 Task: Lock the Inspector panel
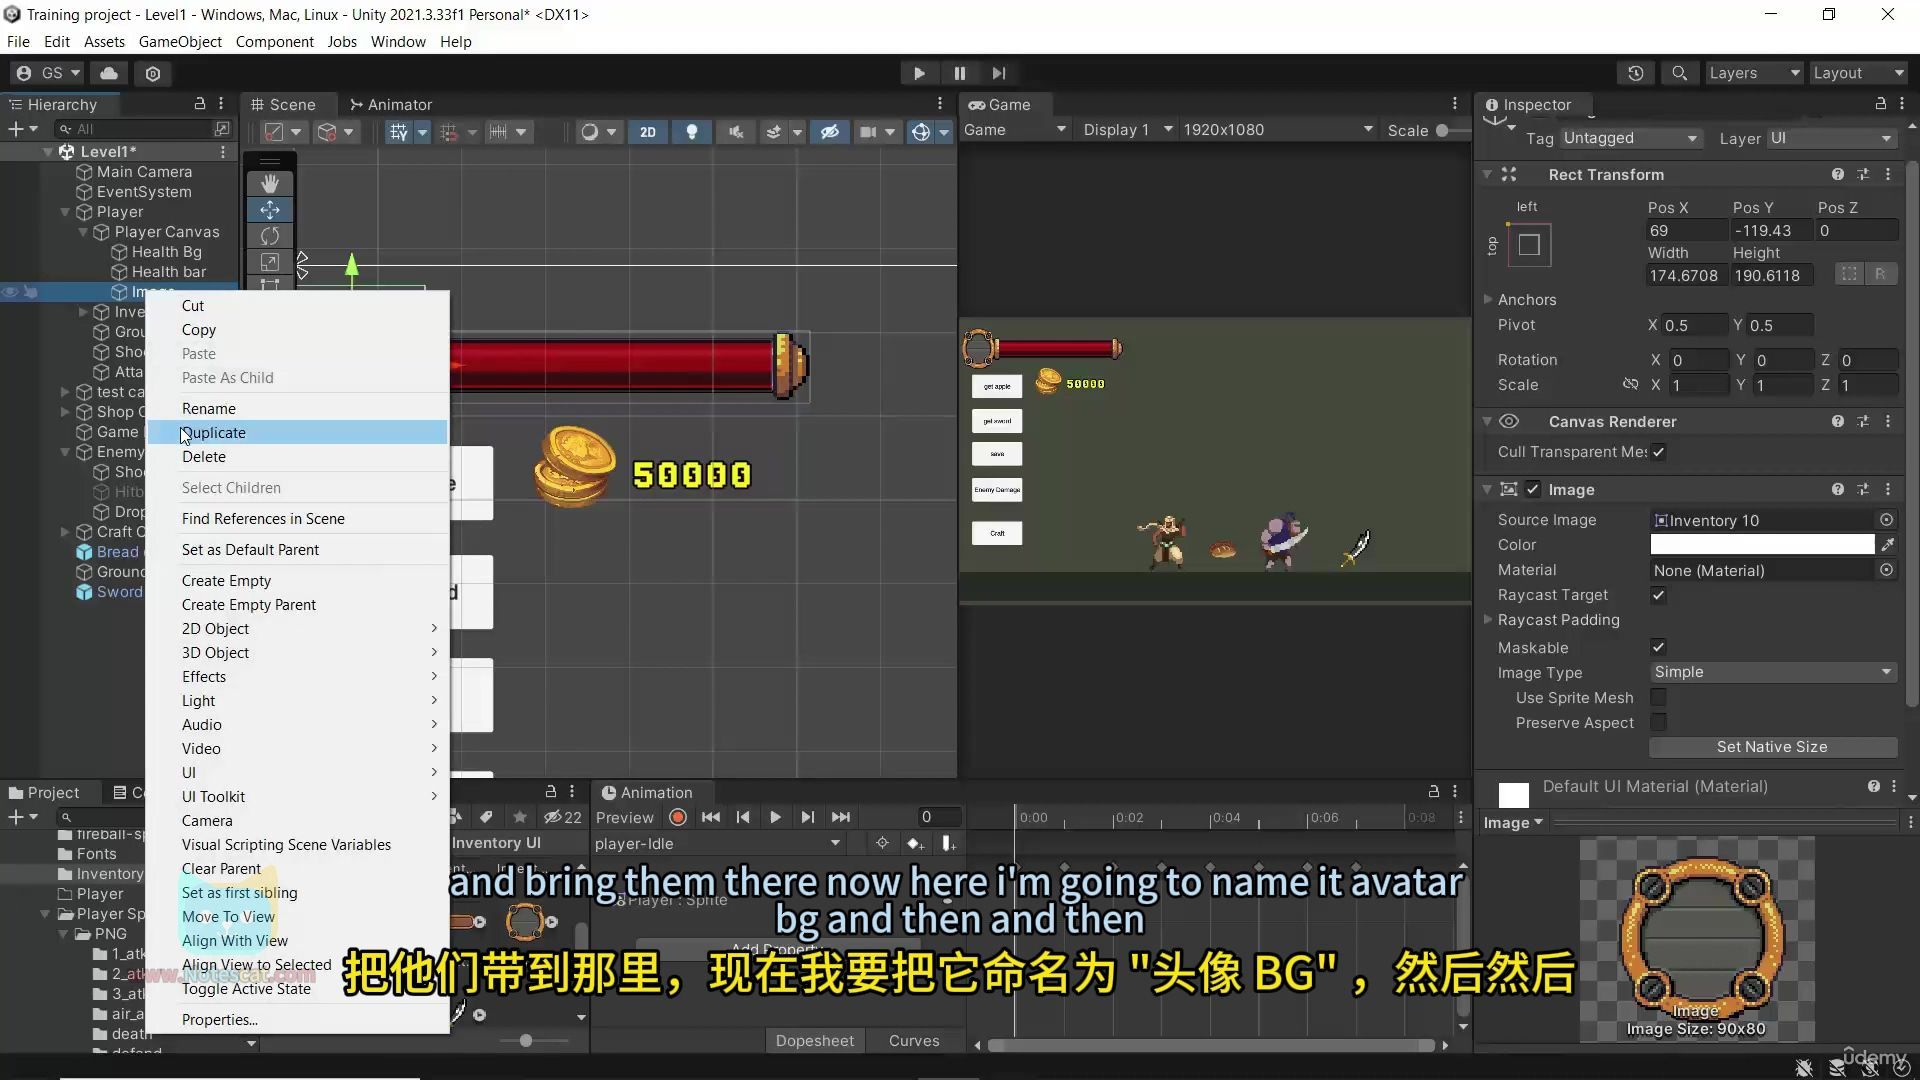(1880, 104)
